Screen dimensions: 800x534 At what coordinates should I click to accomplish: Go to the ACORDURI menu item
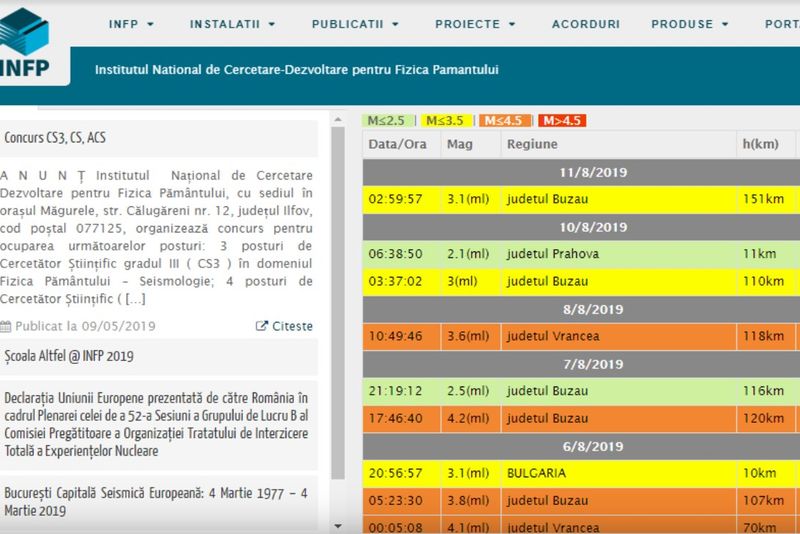(584, 23)
